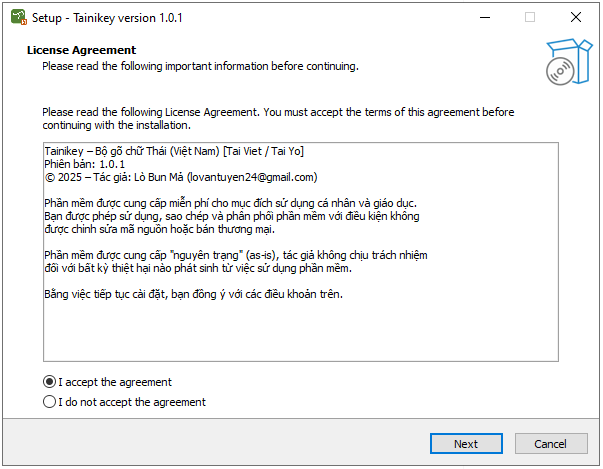Click the line containing '"nguyên trạng" (as-is)'
Viewport: 603px width, 469px height.
click(235, 255)
